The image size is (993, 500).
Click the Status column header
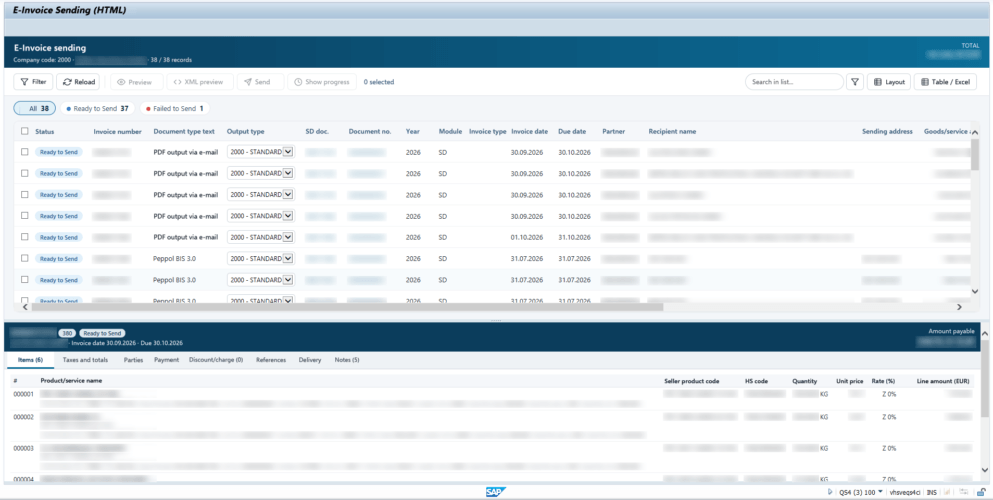tap(44, 131)
